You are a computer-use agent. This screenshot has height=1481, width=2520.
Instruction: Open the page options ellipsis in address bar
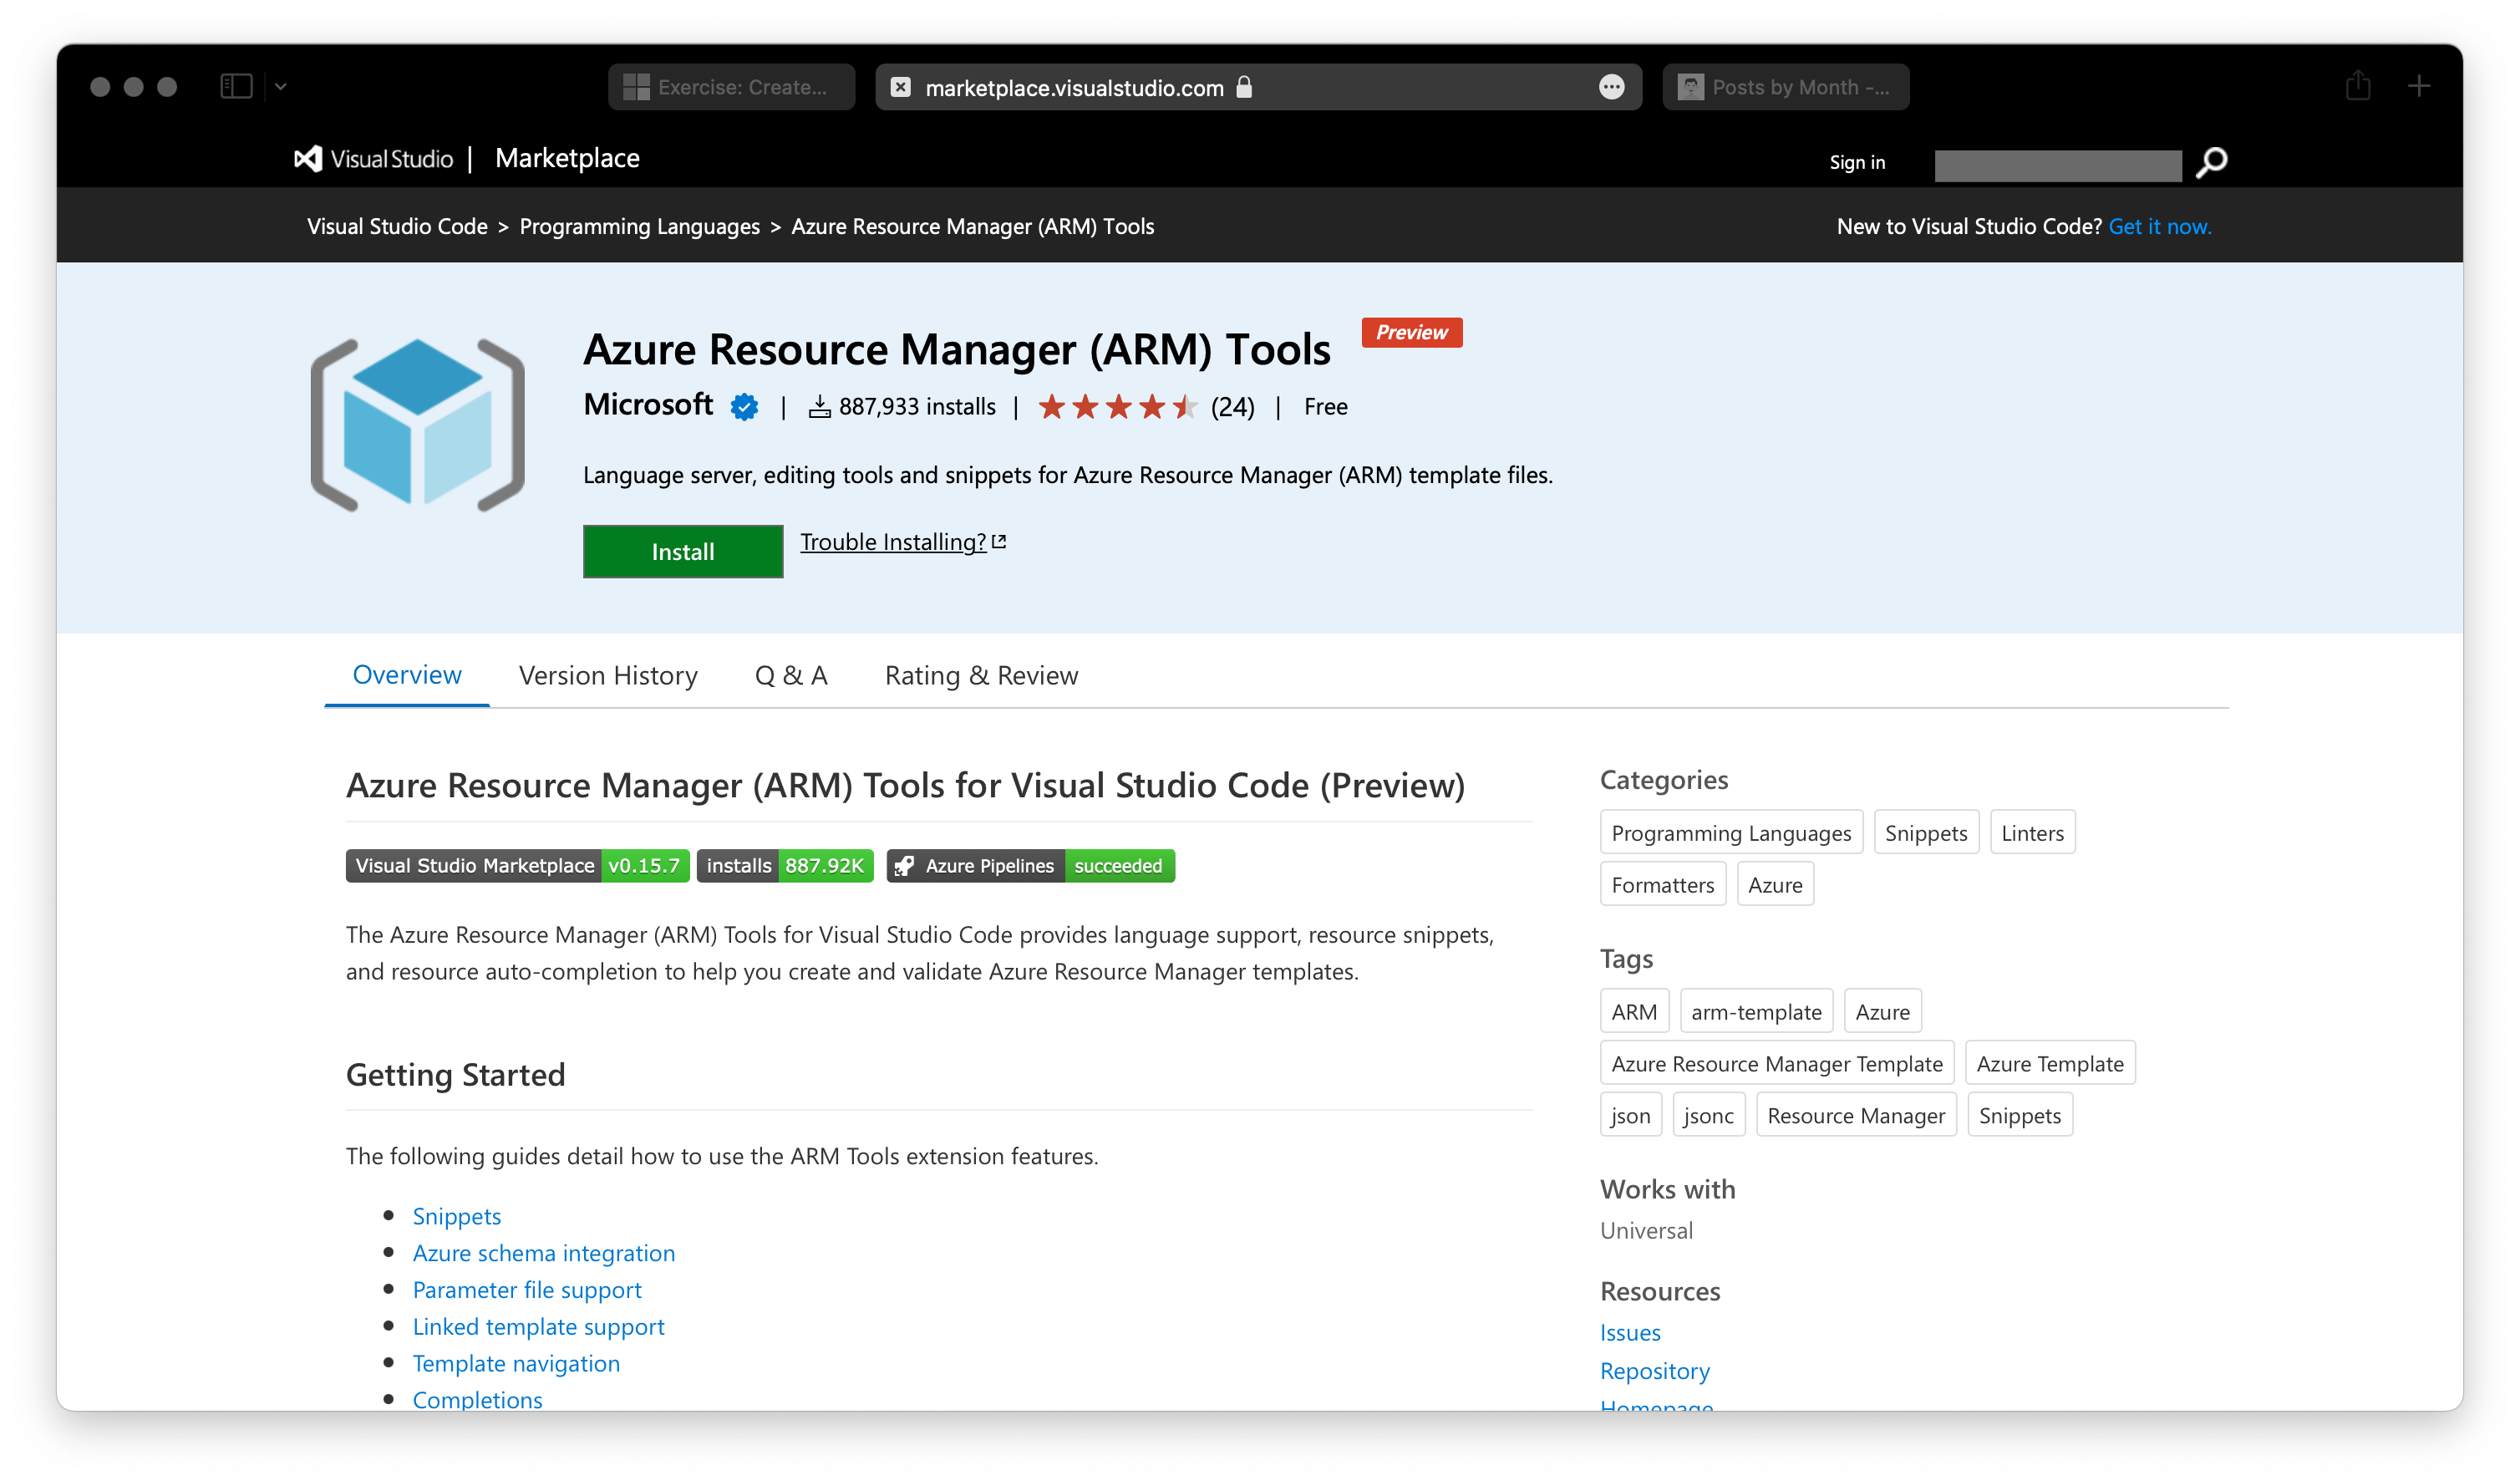click(1611, 88)
